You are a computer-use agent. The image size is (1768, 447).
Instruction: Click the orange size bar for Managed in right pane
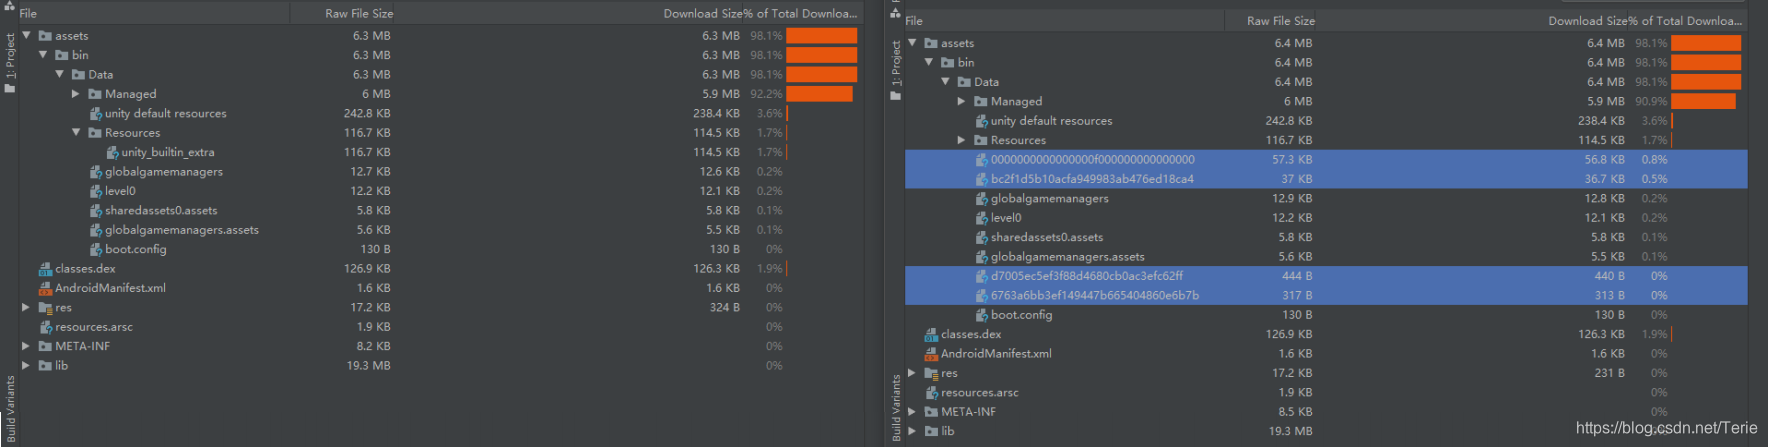1704,101
